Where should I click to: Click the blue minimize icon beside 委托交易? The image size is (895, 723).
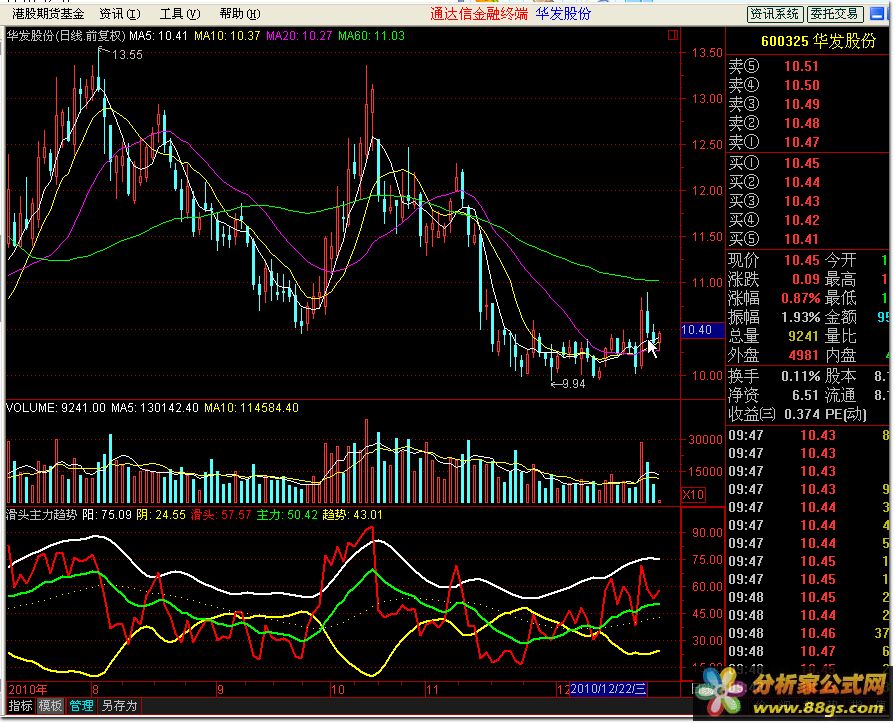(877, 14)
